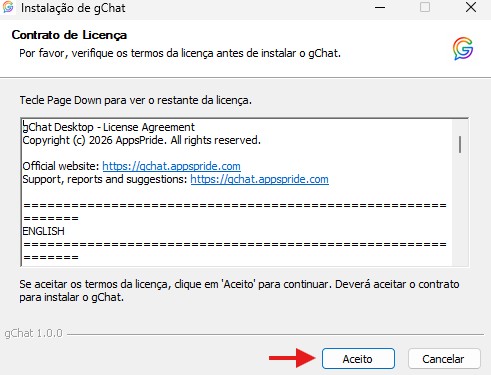Click the 'Tecle Page Down' instruction text
This screenshot has width=491, height=375.
click(135, 100)
